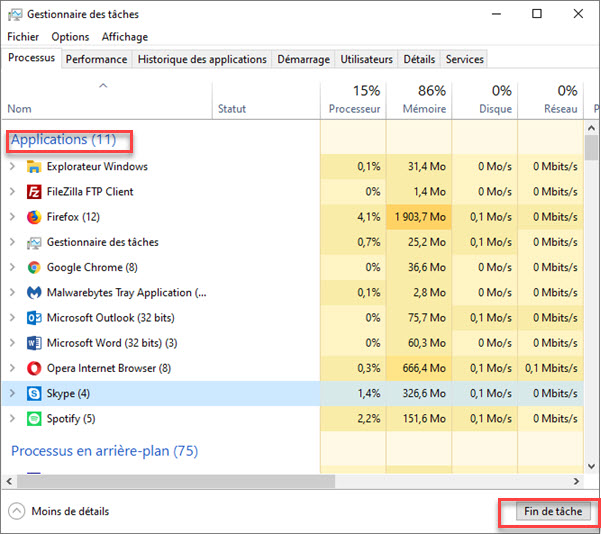Expand the Google Chrome (8) group

tap(12, 268)
